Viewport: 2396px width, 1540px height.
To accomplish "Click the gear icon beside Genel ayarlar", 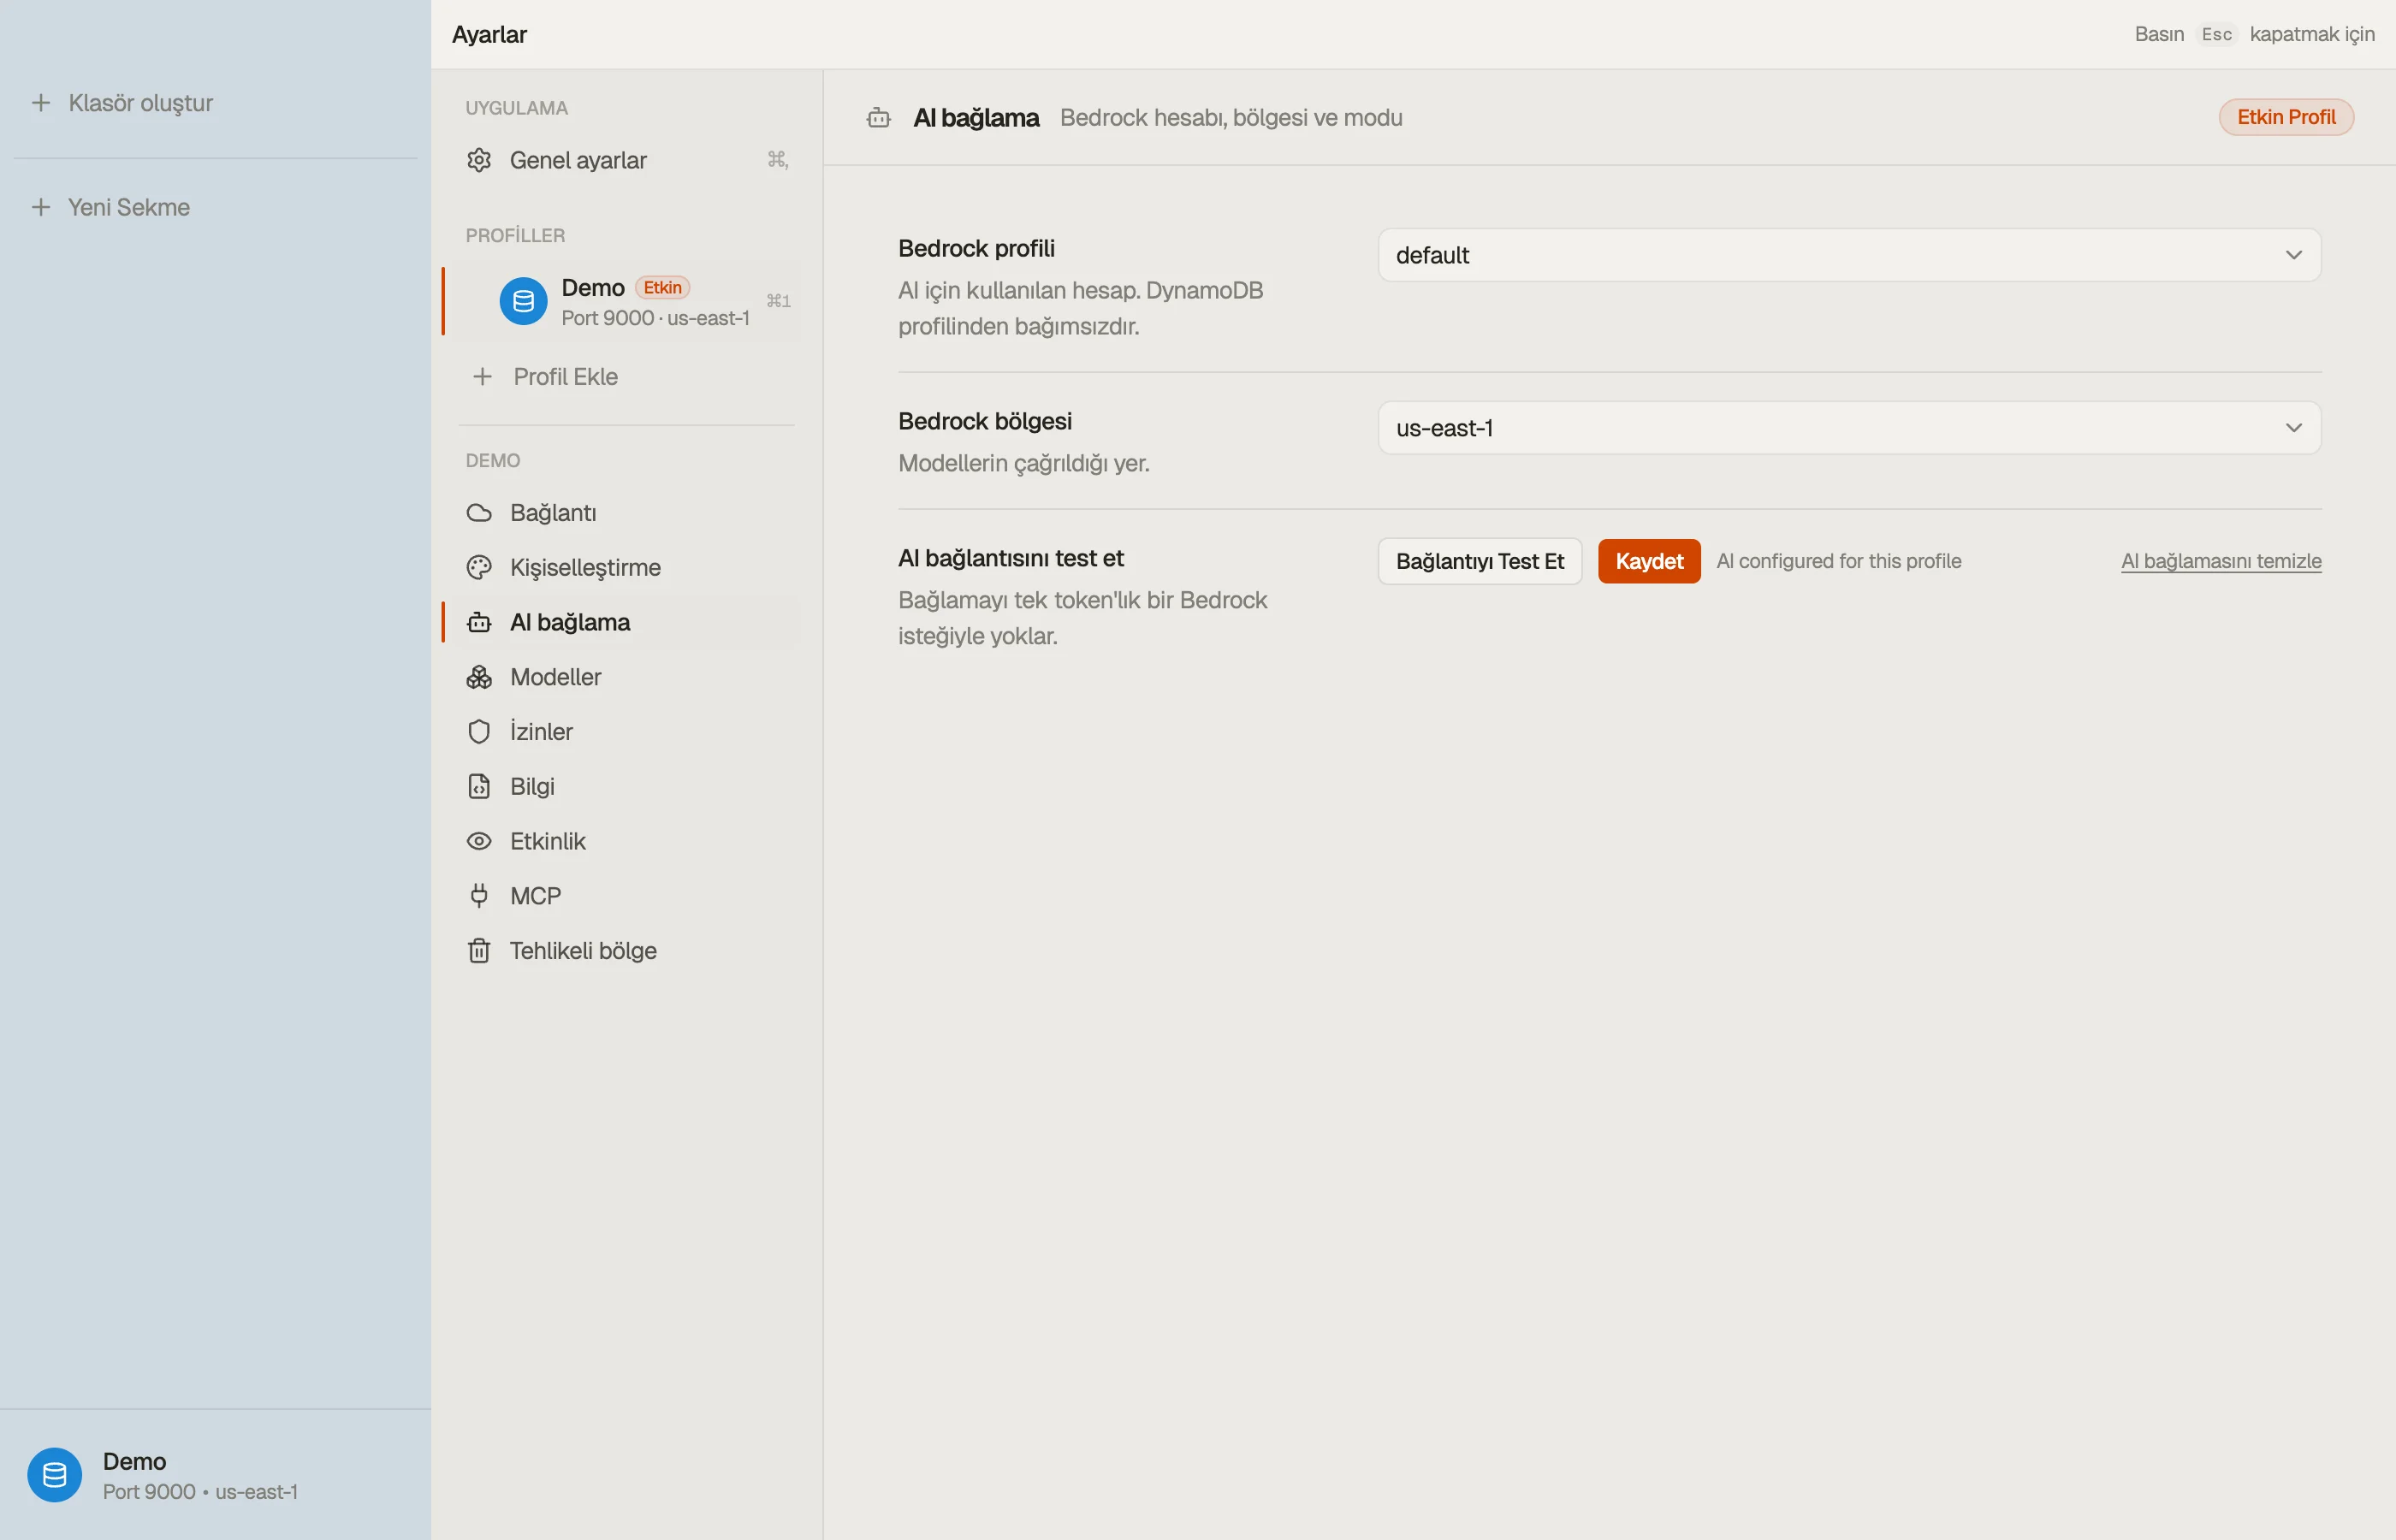I will point(479,160).
